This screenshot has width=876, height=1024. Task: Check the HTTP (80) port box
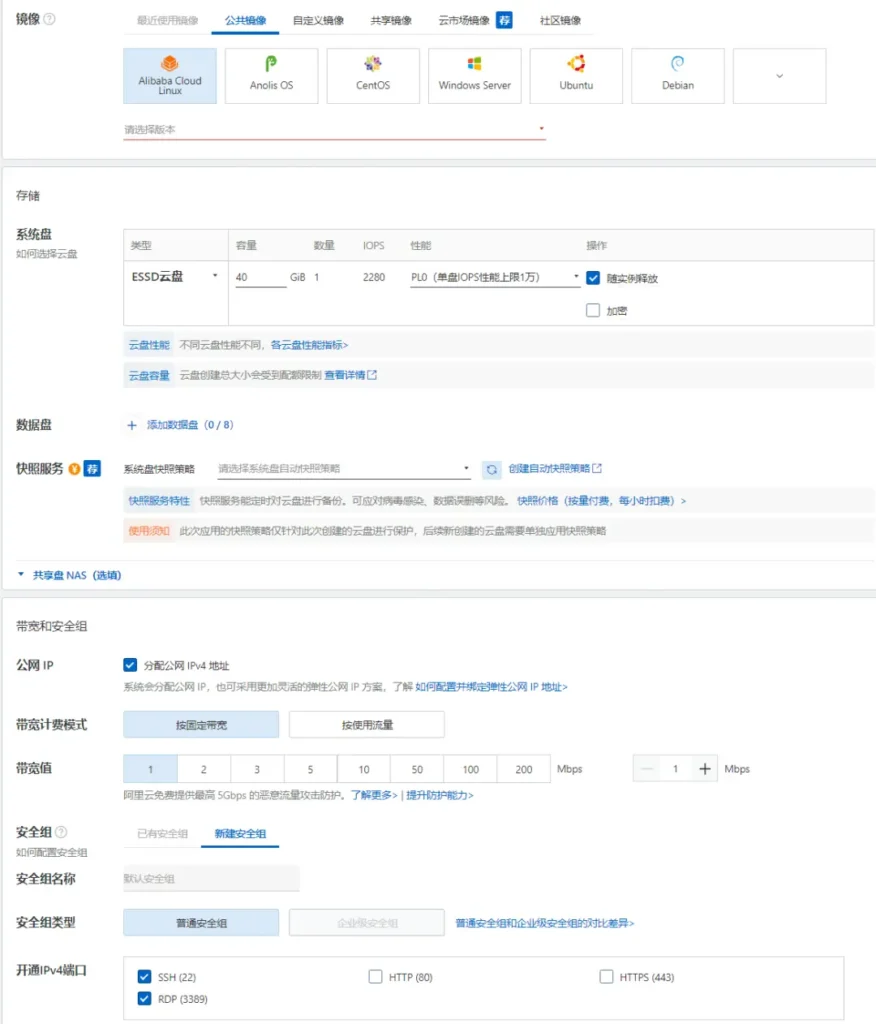pyautogui.click(x=375, y=976)
